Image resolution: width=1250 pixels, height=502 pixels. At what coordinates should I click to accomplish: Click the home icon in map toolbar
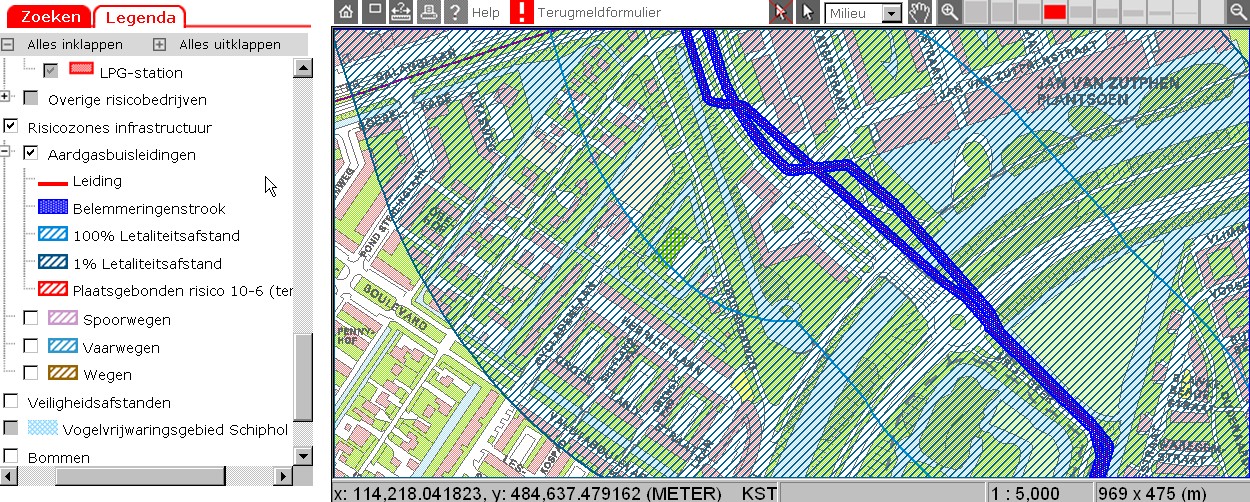(346, 13)
